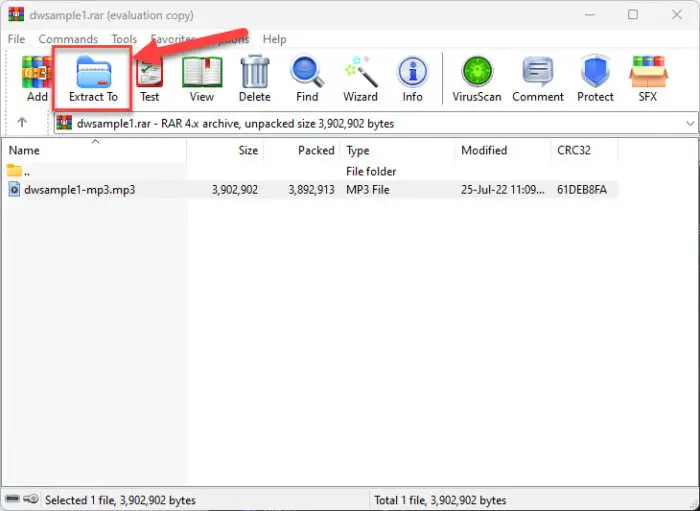Click 'Selected 1 file' status text
The height and width of the screenshot is (511, 700).
click(120, 500)
